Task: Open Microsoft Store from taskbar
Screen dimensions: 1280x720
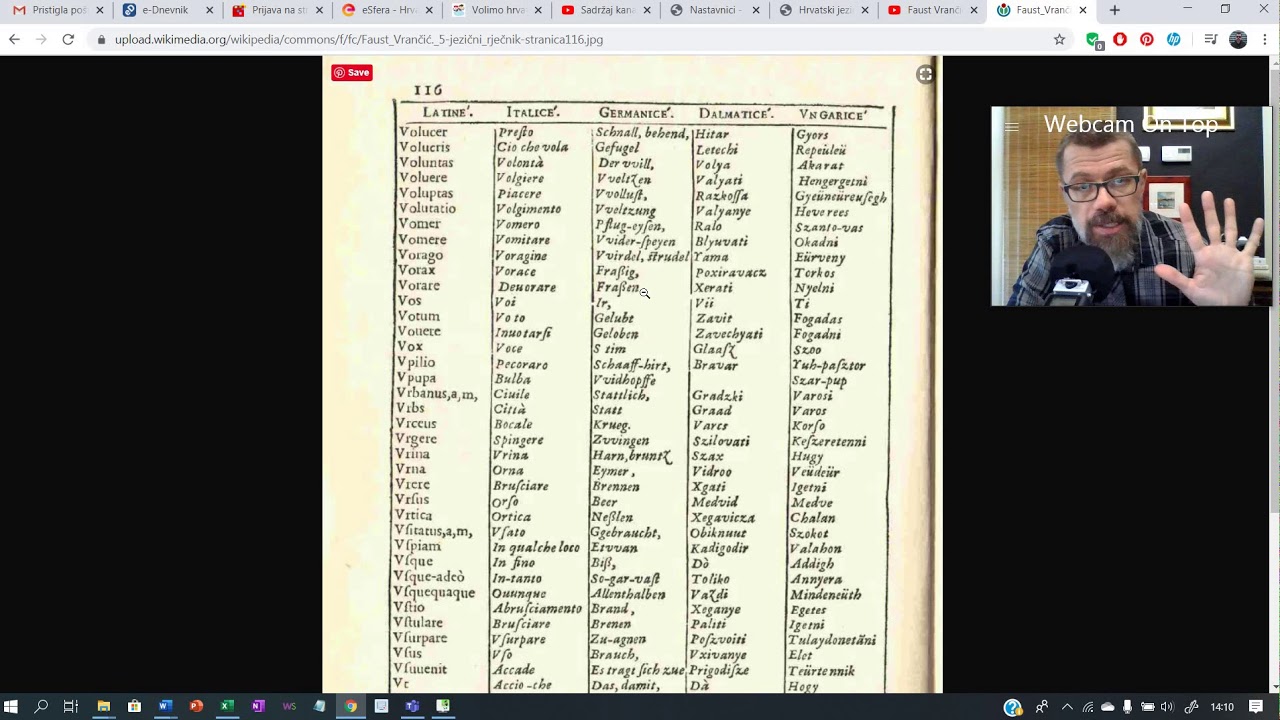Action: tap(134, 706)
